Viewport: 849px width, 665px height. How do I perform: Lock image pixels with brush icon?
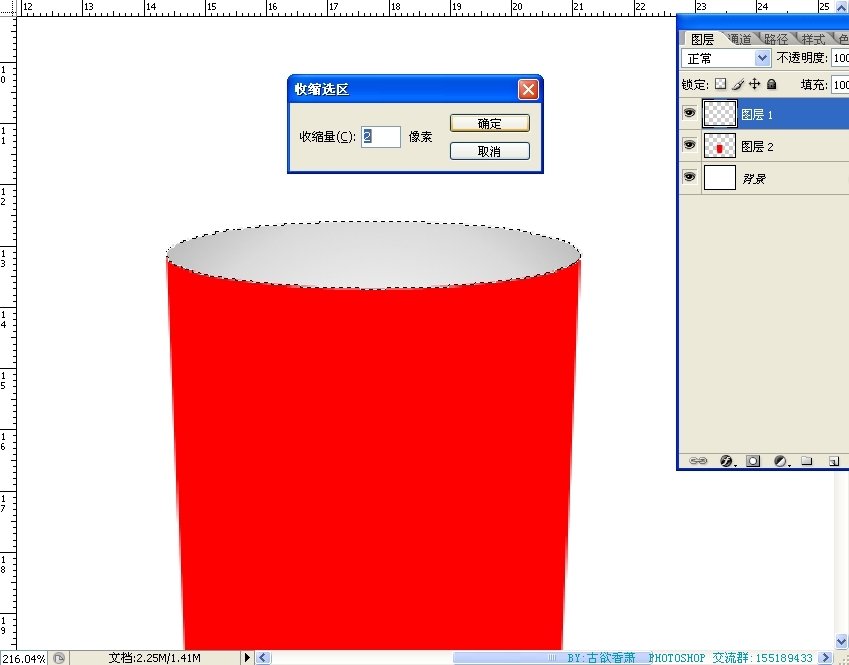tap(738, 85)
